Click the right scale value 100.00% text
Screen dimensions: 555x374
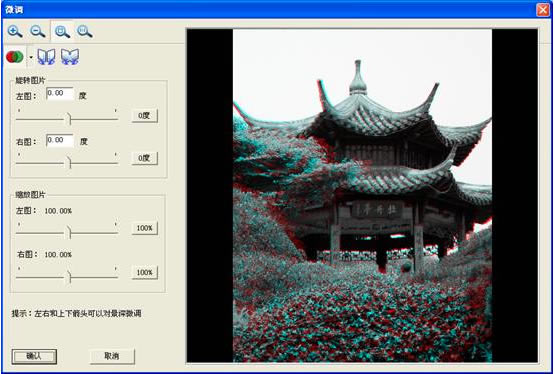point(58,255)
